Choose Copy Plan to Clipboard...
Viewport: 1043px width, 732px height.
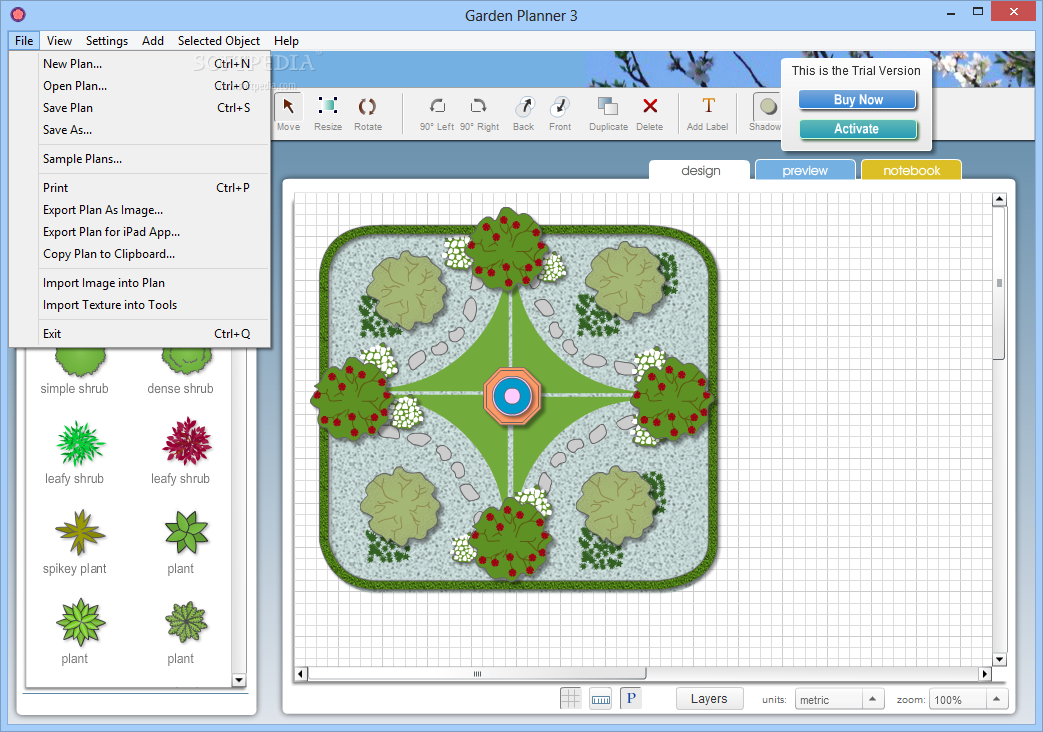click(x=140, y=254)
